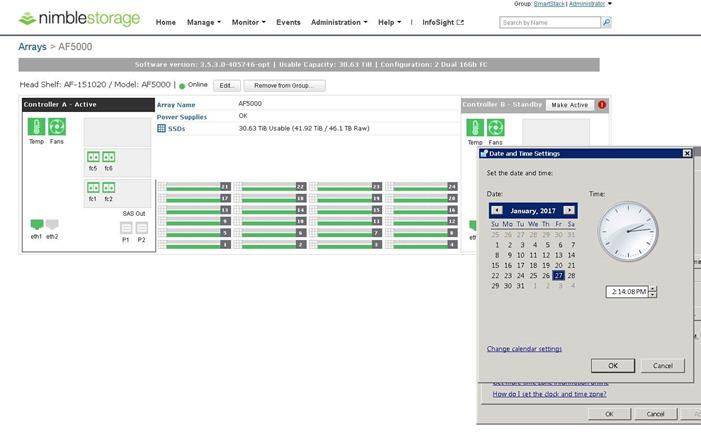701x445 pixels.
Task: Open Events menu item
Action: point(288,22)
